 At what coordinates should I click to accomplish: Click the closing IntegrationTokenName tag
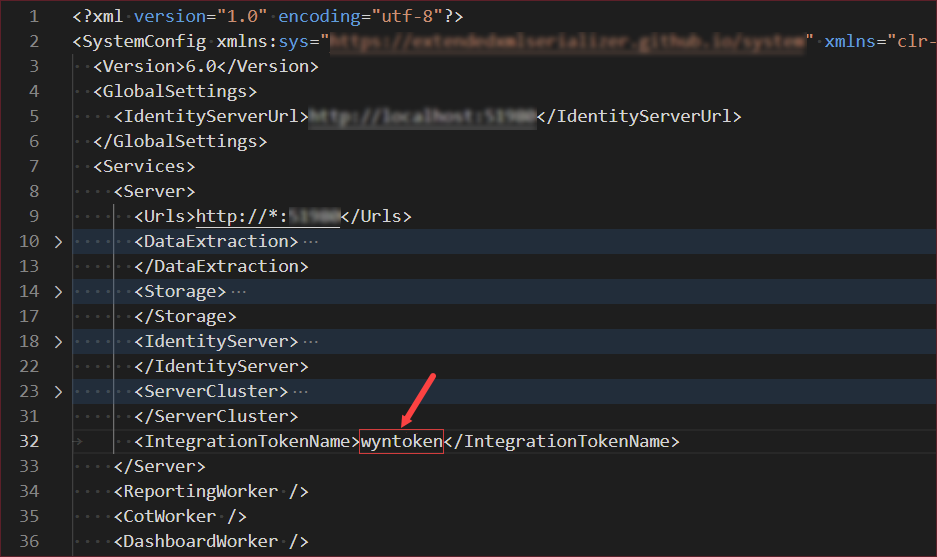(x=562, y=442)
